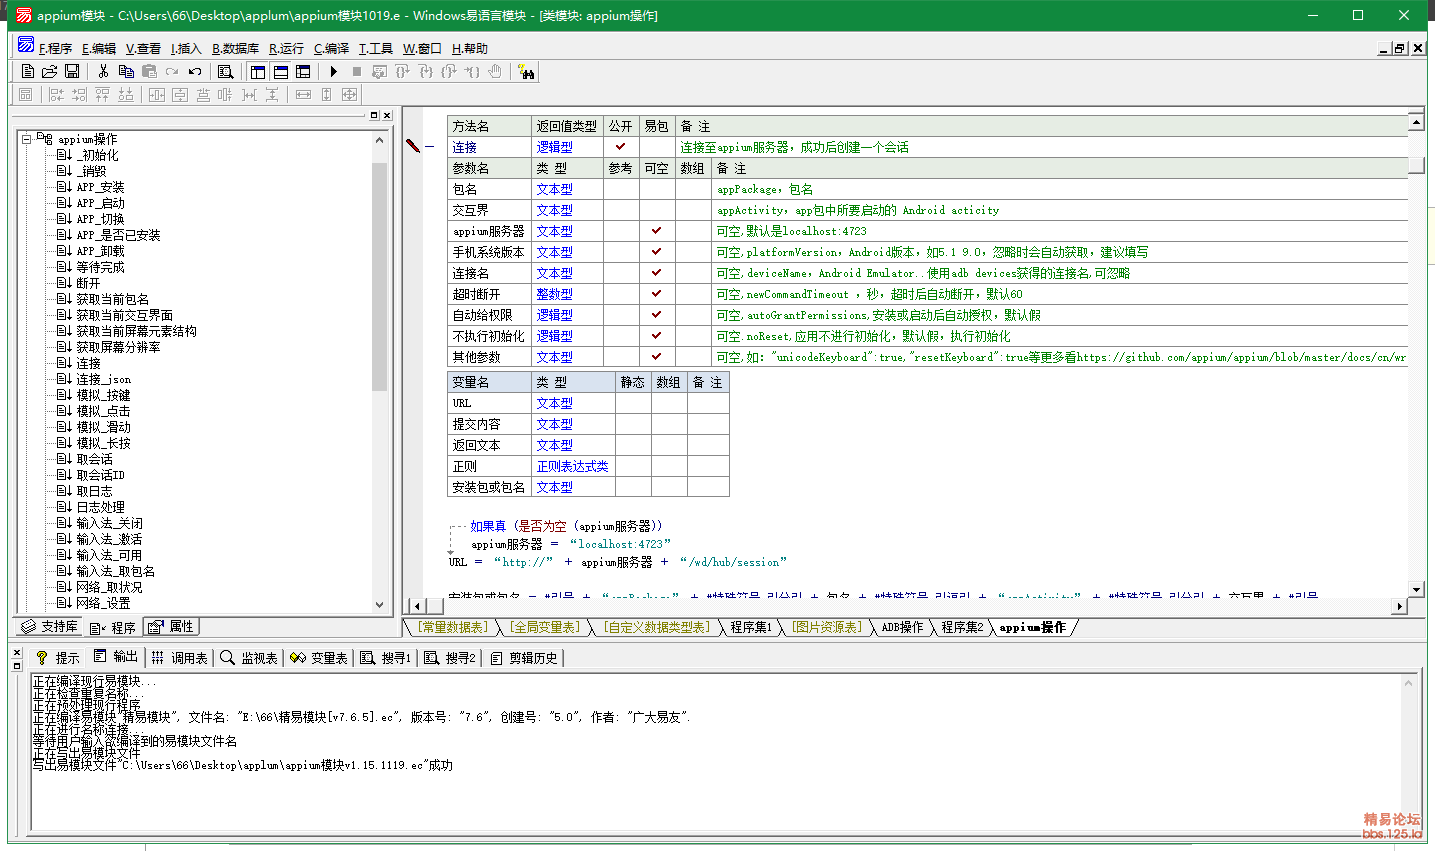This screenshot has width=1435, height=851.
Task: Open the T.工具 menu
Action: click(376, 48)
